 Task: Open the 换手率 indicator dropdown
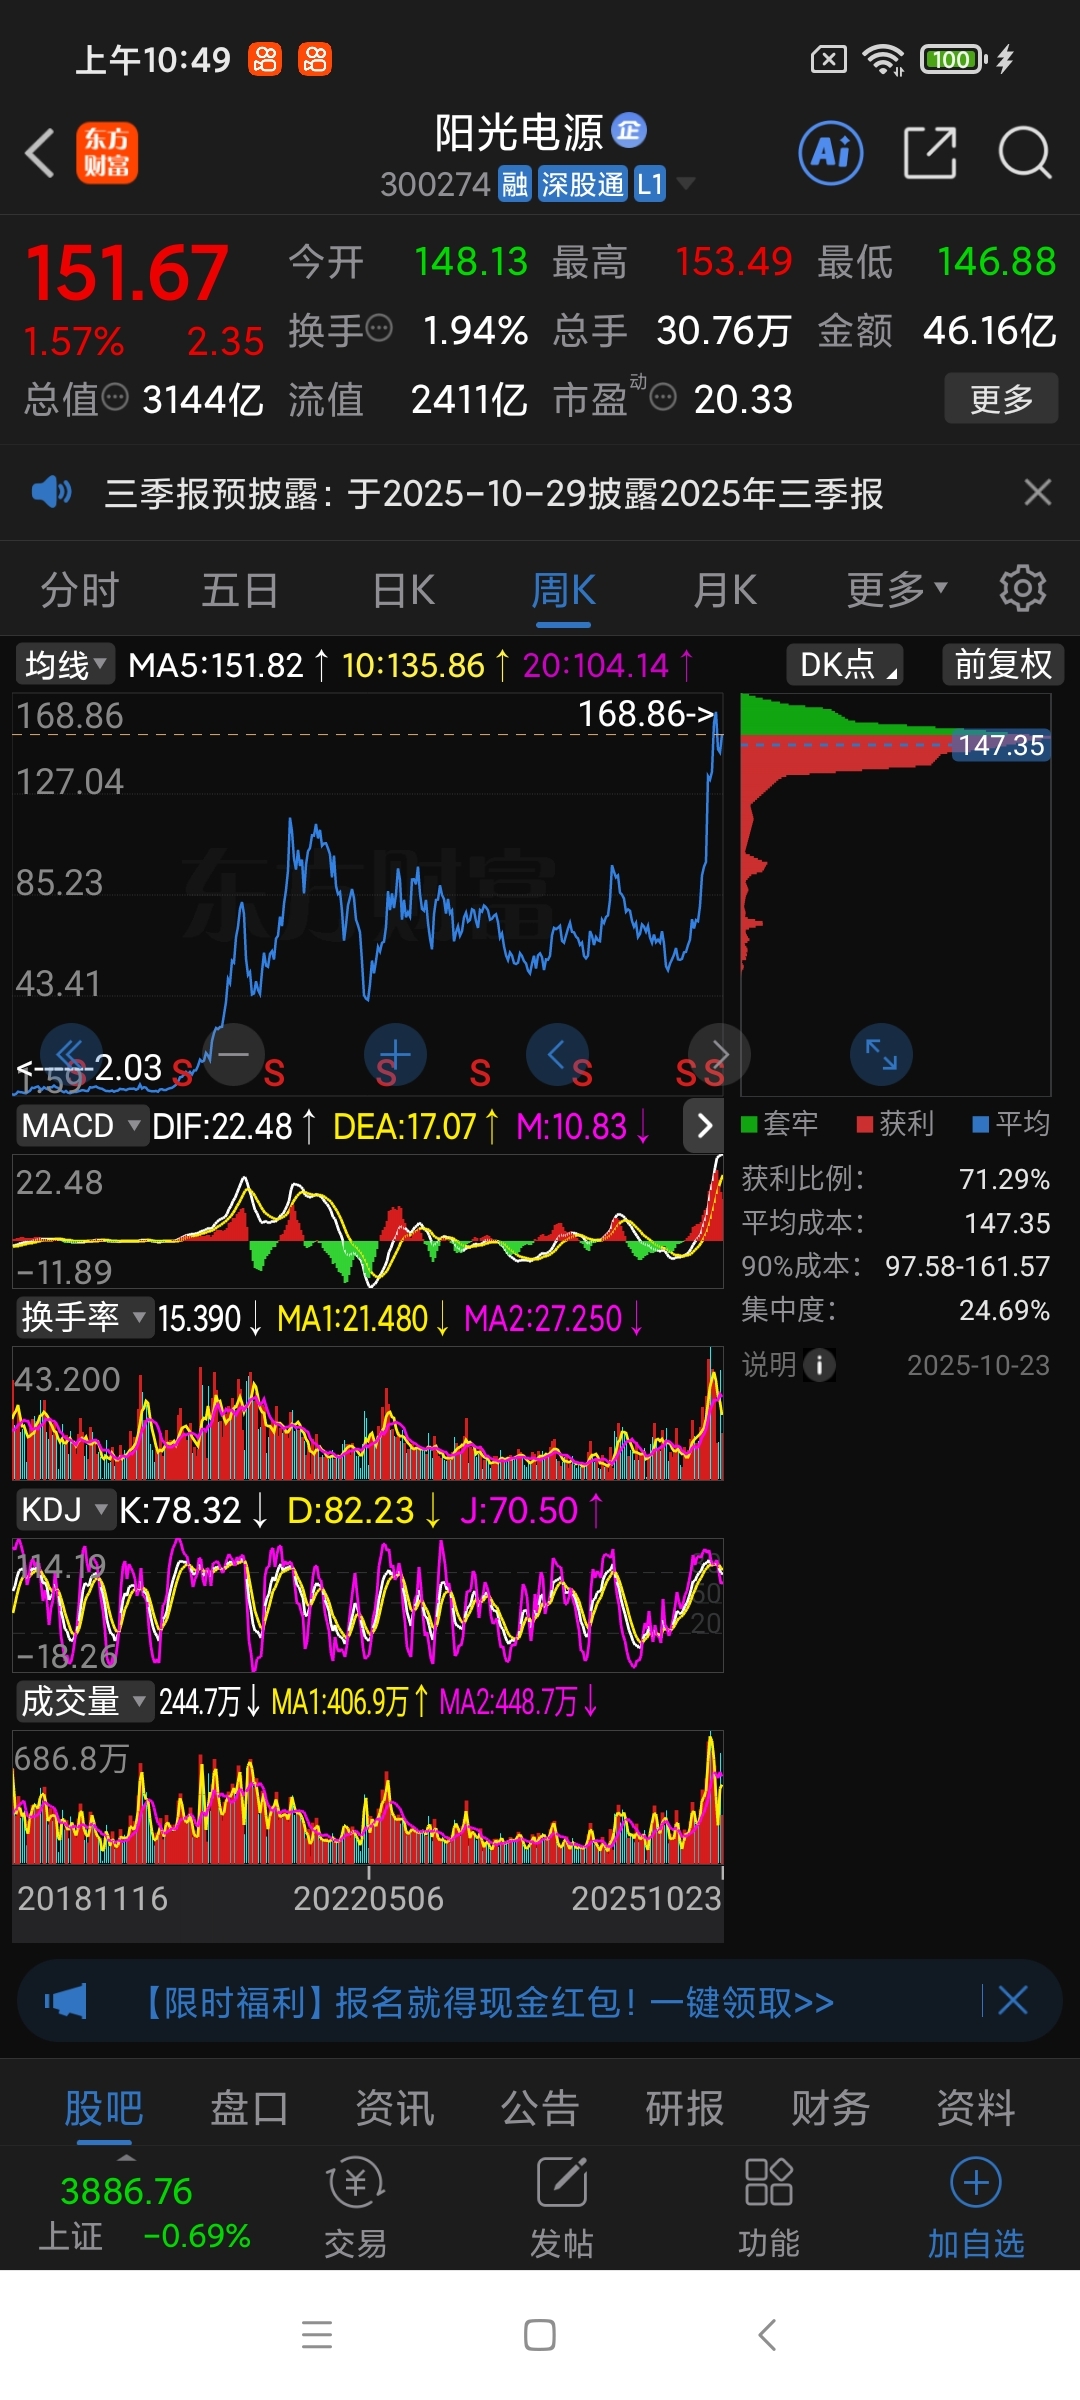pyautogui.click(x=83, y=1318)
